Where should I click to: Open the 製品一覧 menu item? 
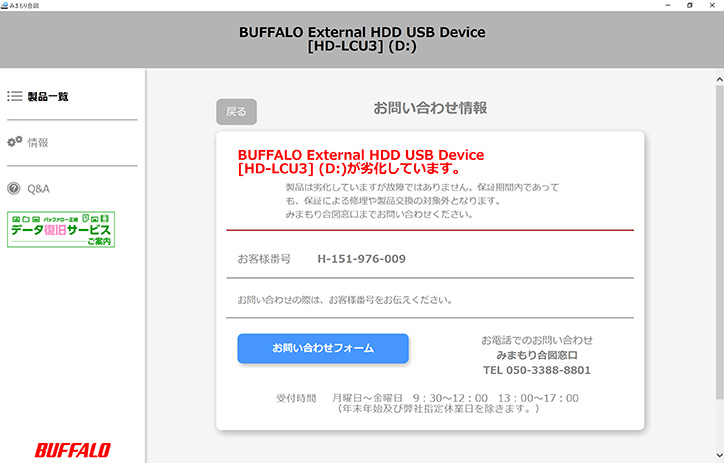(x=48, y=97)
